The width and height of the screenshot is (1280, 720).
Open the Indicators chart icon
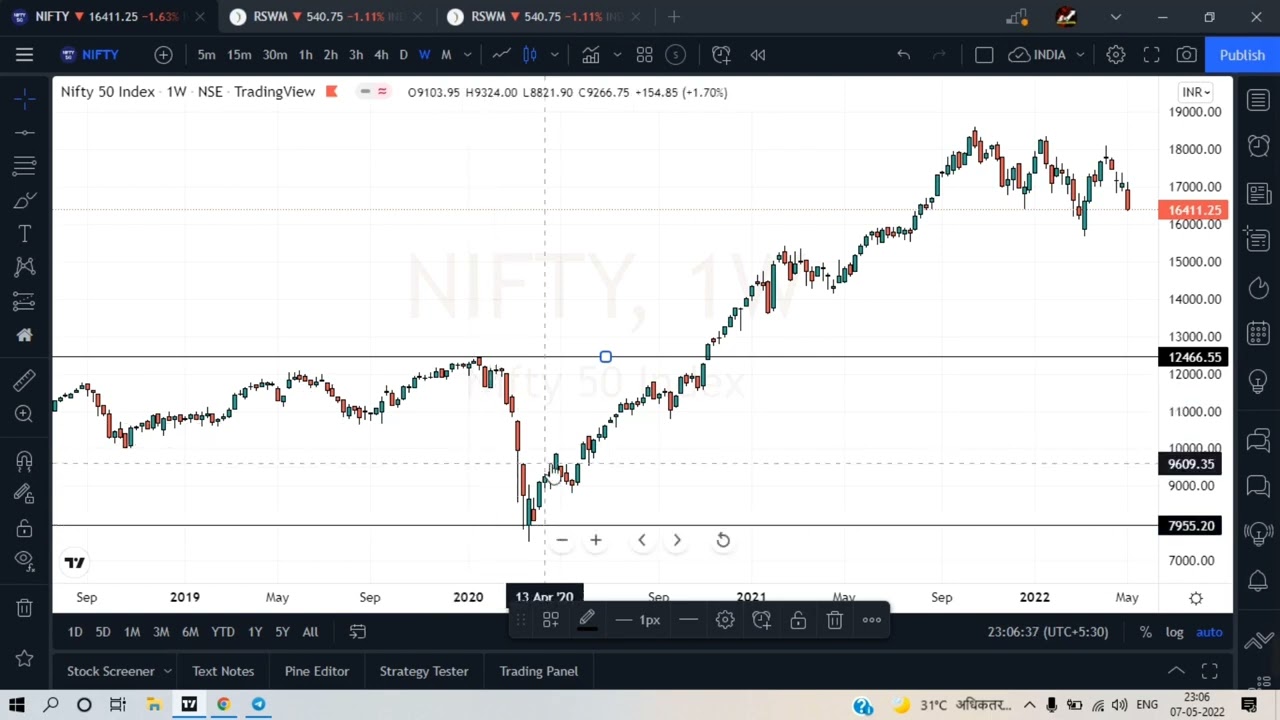click(591, 55)
